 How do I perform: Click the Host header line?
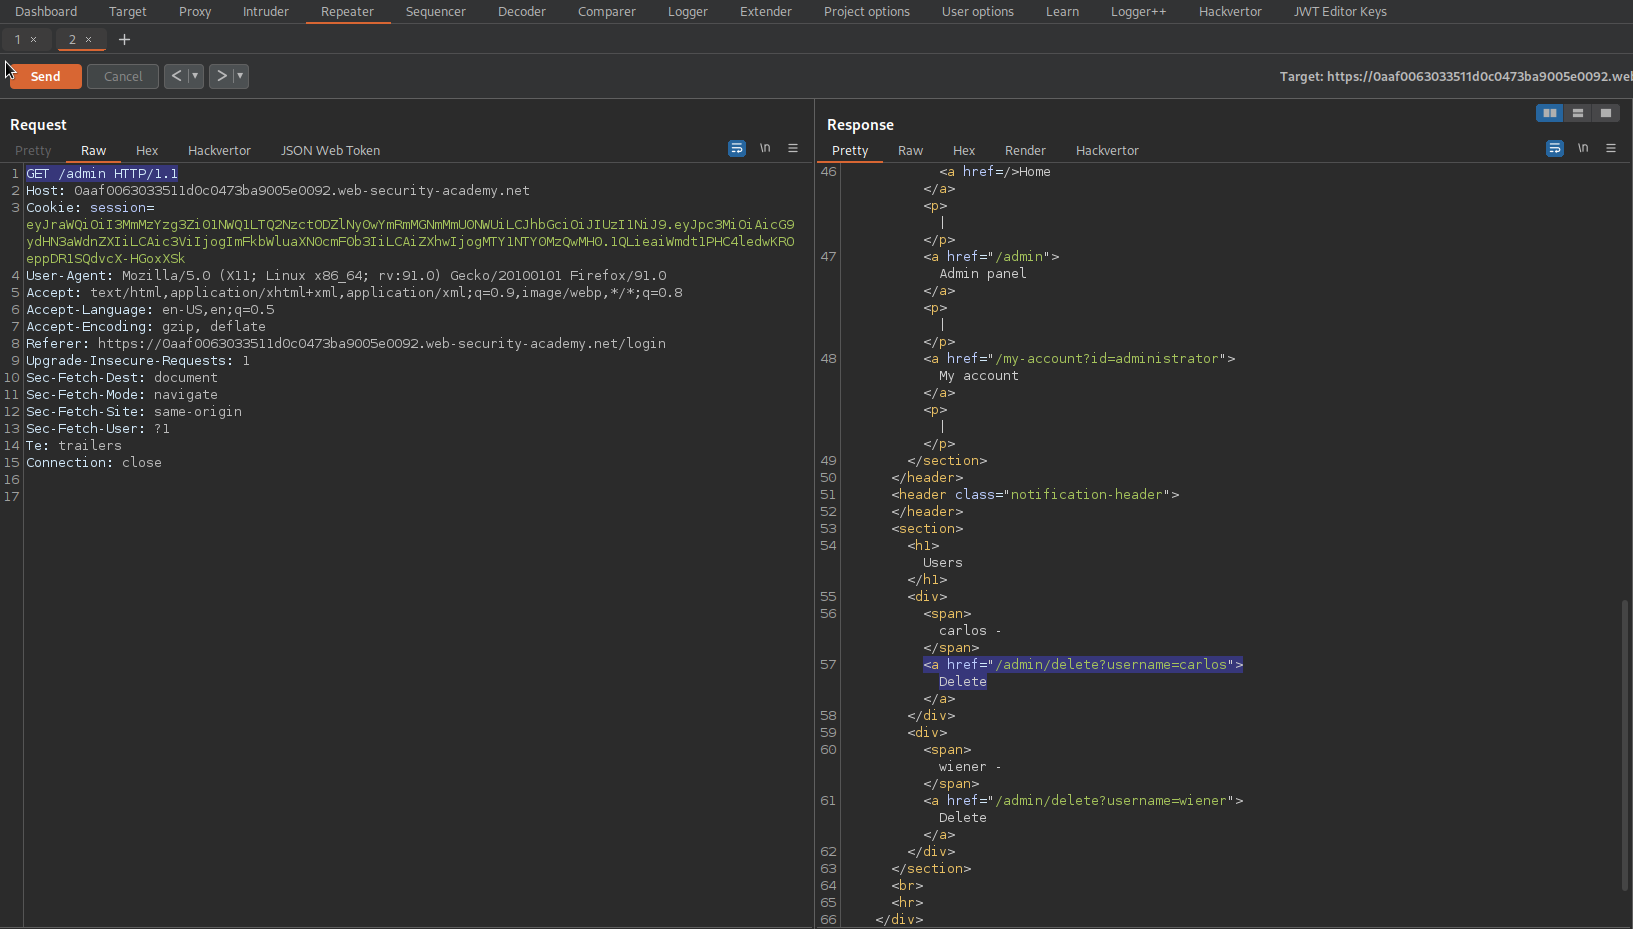(x=278, y=191)
